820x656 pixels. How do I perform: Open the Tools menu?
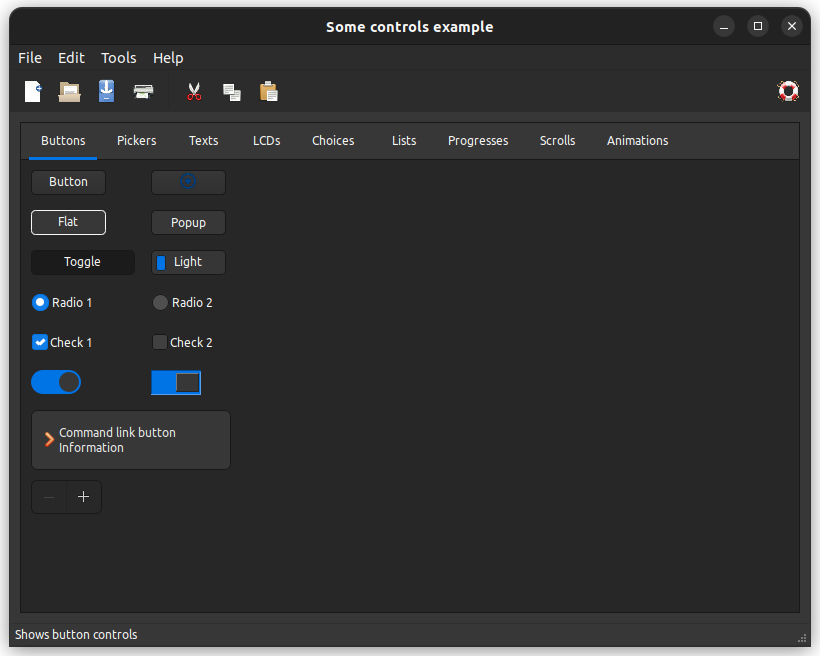(x=118, y=58)
